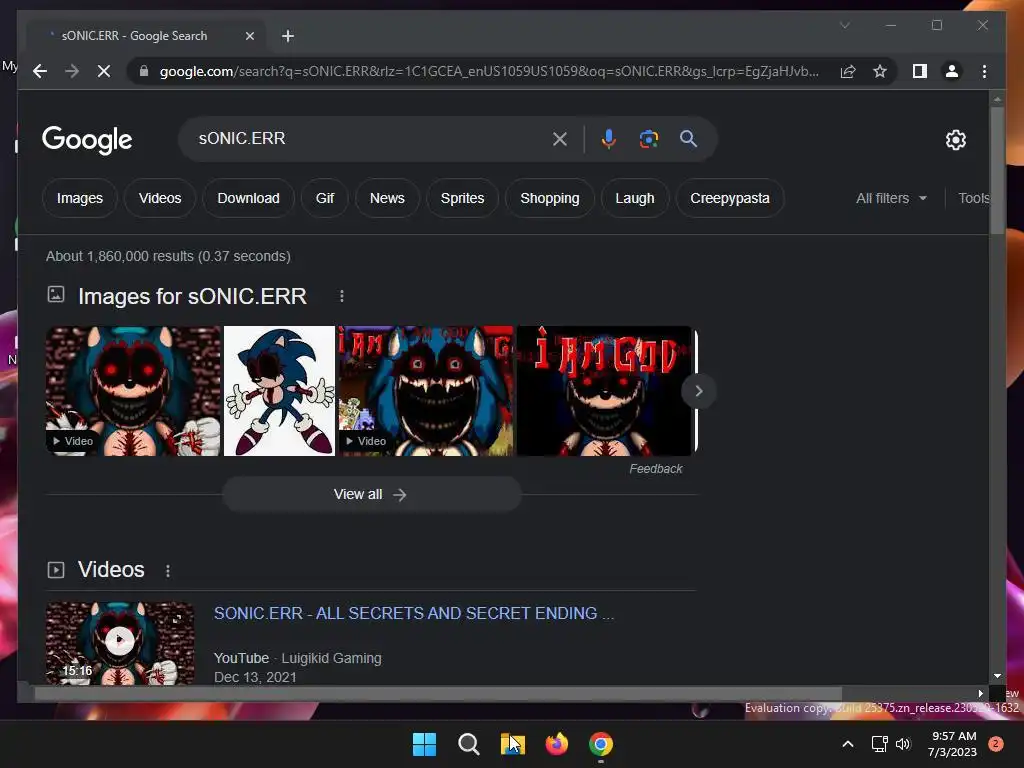Open a new tab with plus button

point(287,36)
